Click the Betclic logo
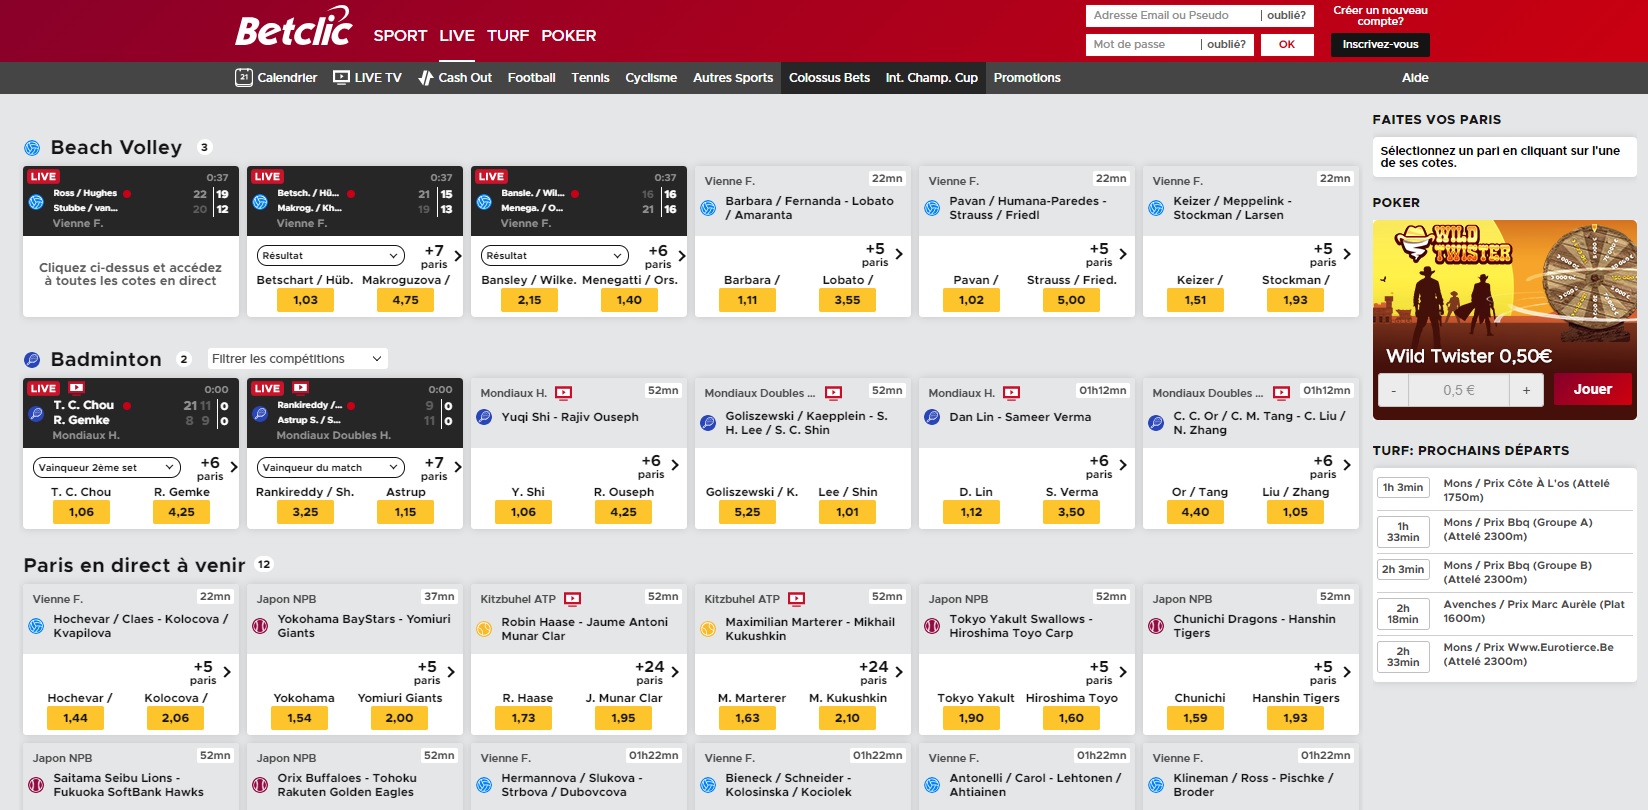Image resolution: width=1648 pixels, height=810 pixels. click(x=294, y=27)
